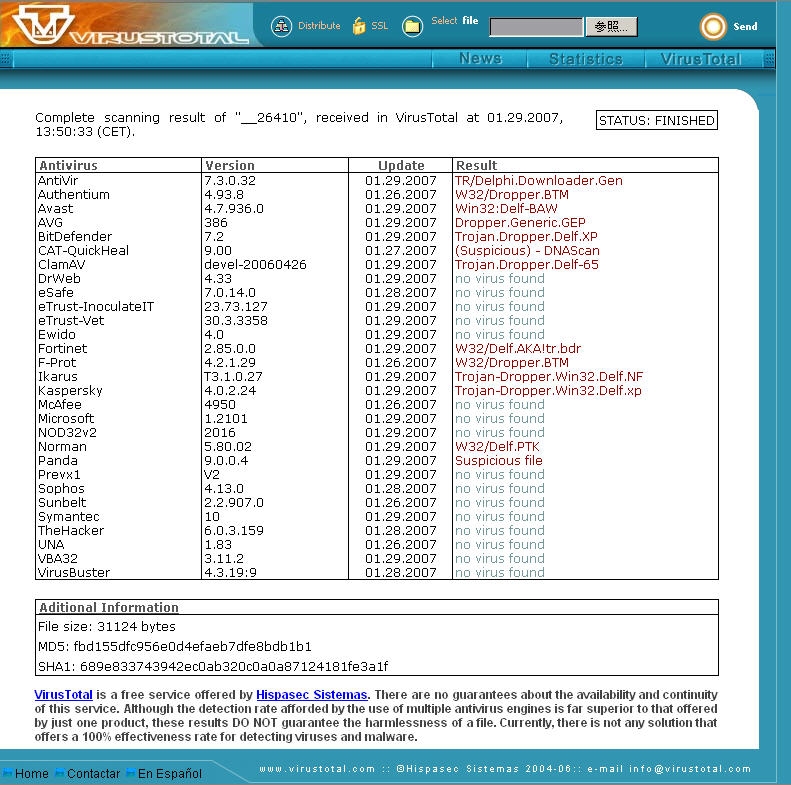
Task: Click the File size 31124 bytes line
Action: point(106,627)
